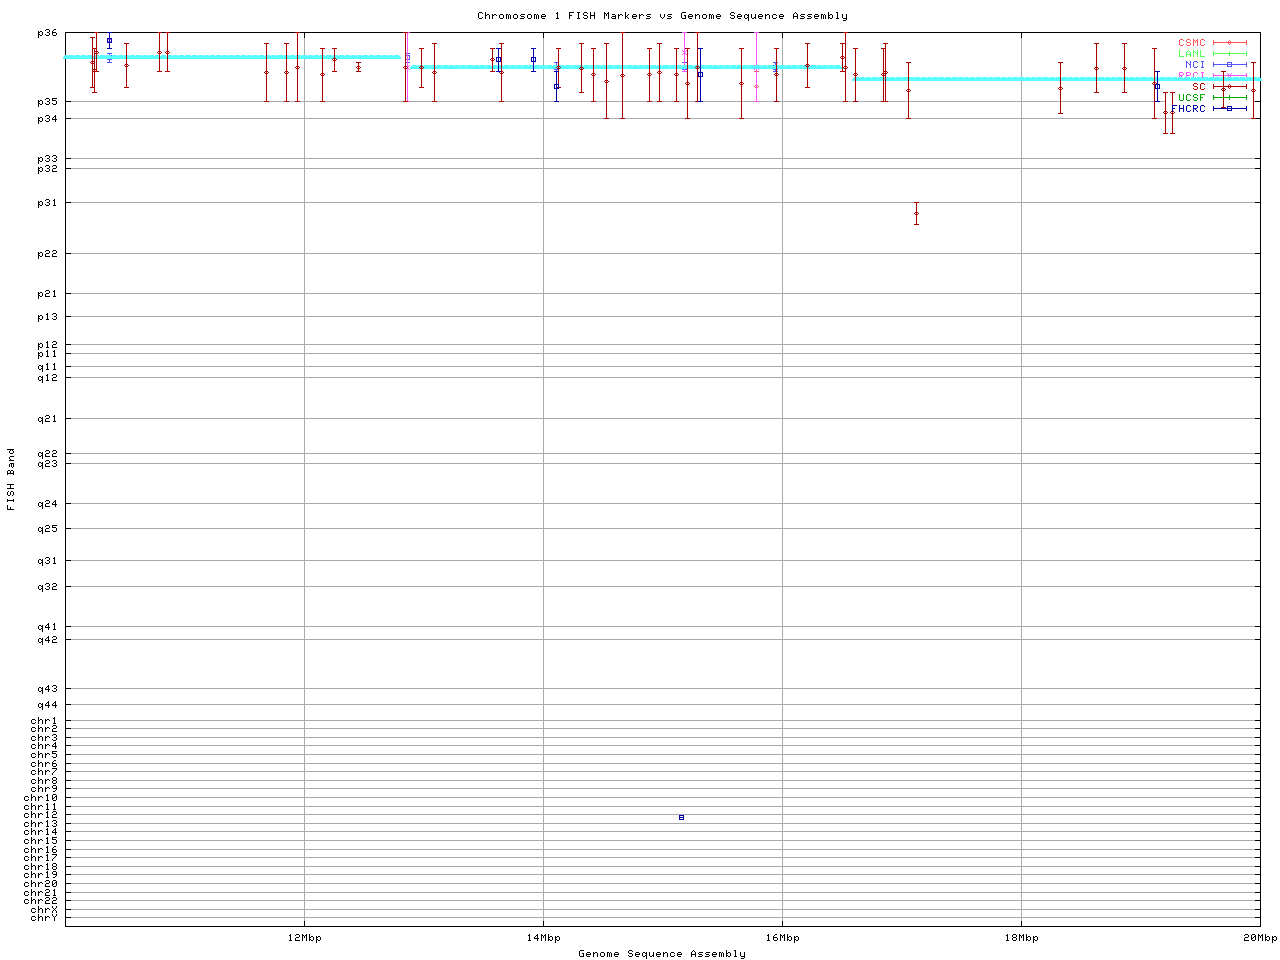The width and height of the screenshot is (1280, 960).
Task: Click the q44 y-axis band label
Action: pos(47,705)
